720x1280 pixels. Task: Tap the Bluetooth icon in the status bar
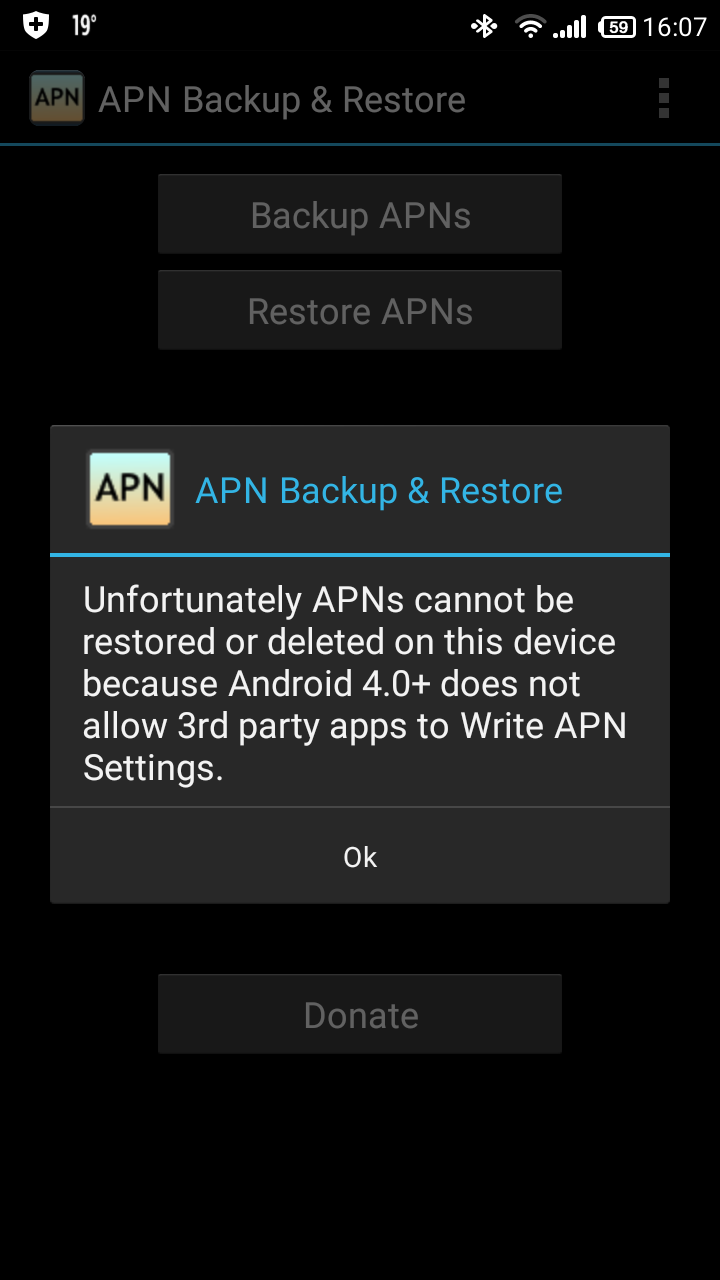click(484, 26)
